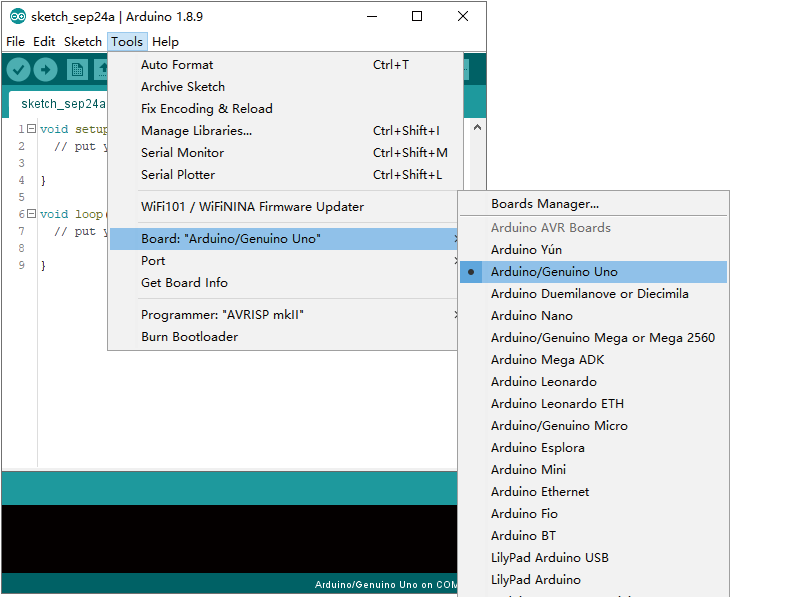Image resolution: width=793 pixels, height=597 pixels.
Task: Click line number 5 in the editor
Action: pyautogui.click(x=21, y=197)
